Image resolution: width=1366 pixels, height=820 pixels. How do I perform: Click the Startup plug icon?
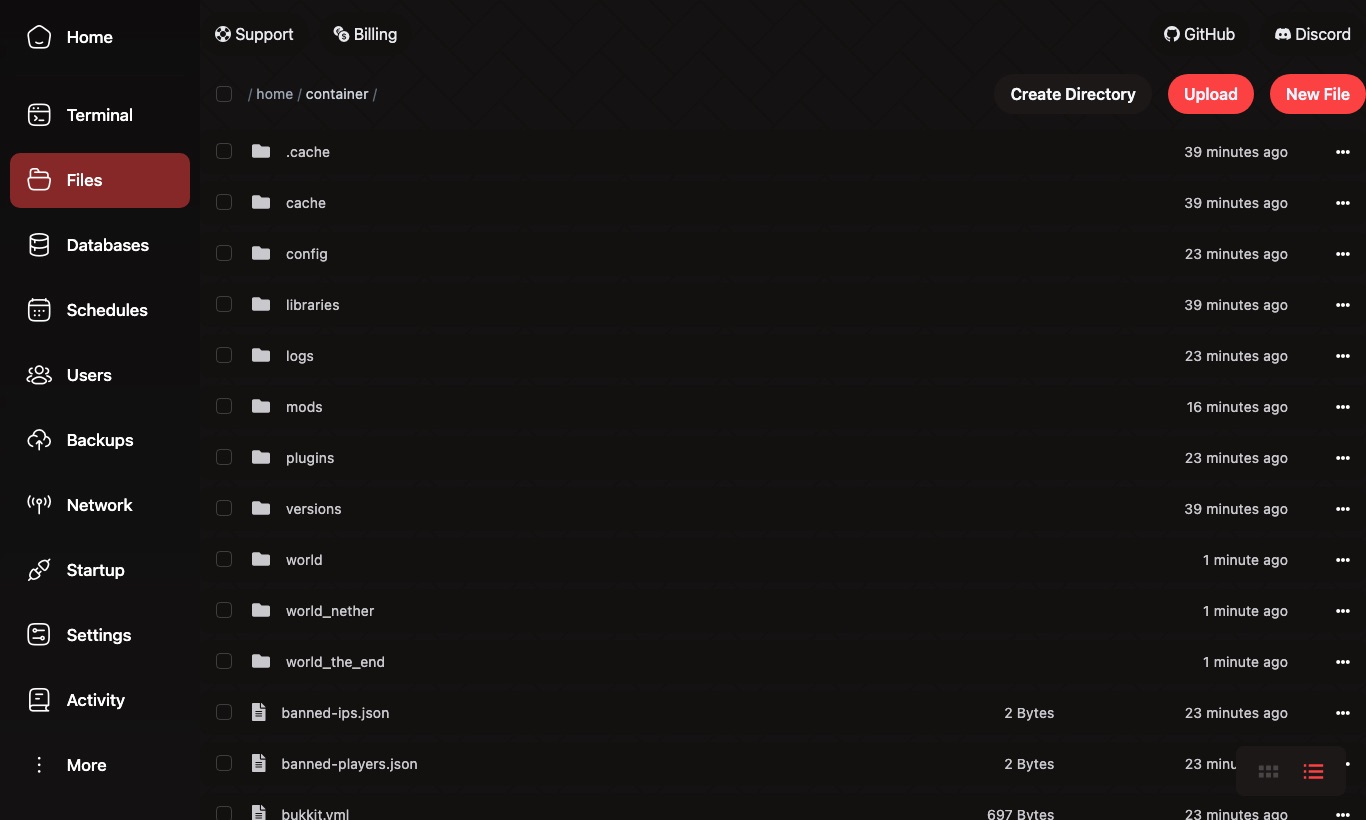click(39, 570)
